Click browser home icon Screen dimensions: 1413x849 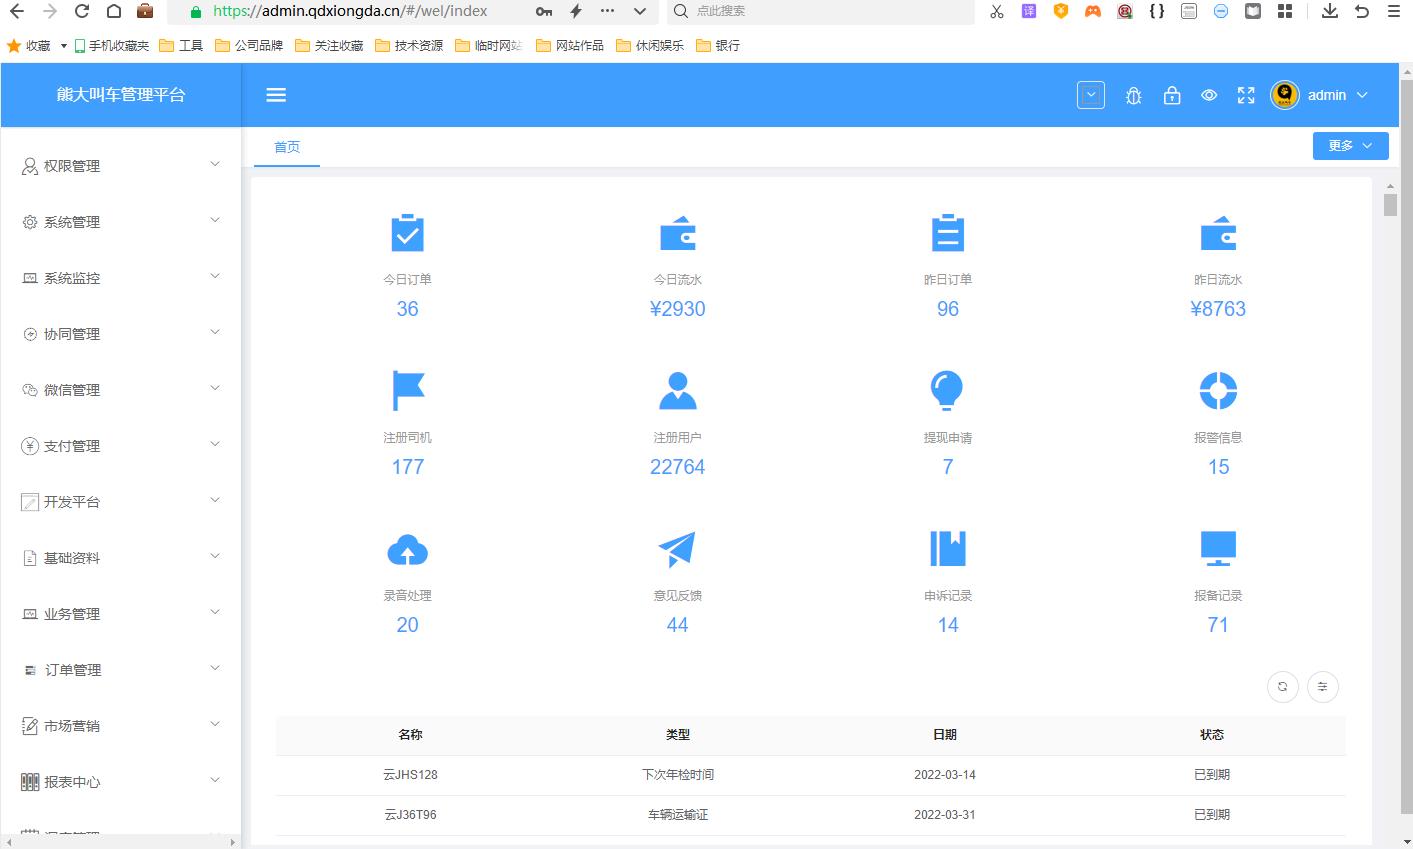(x=114, y=11)
